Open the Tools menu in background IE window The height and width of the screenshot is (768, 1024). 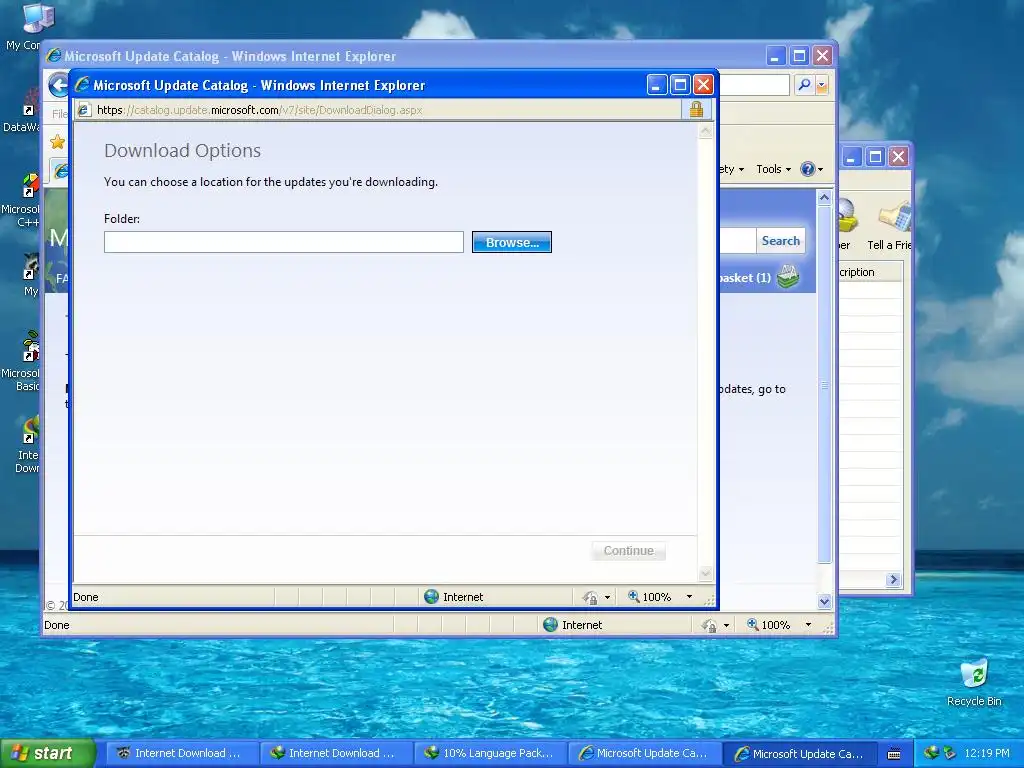tap(773, 169)
